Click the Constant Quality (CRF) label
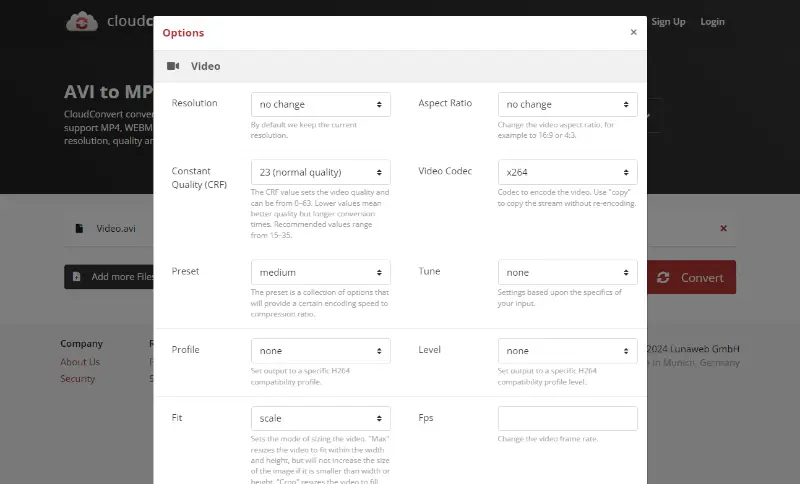Image resolution: width=800 pixels, height=484 pixels. click(199, 177)
